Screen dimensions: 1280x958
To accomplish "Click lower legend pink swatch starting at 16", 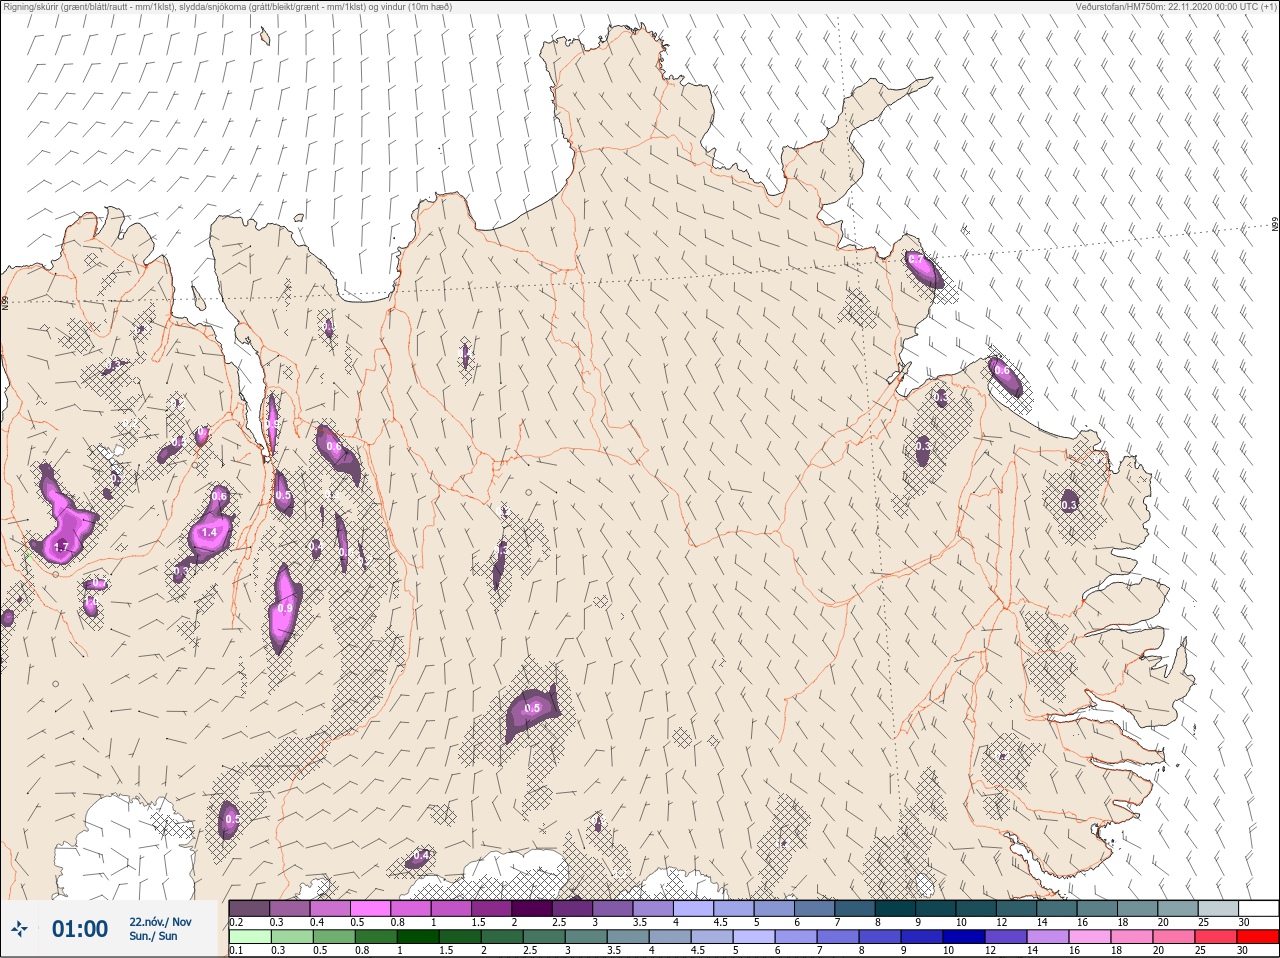I will tap(1090, 937).
